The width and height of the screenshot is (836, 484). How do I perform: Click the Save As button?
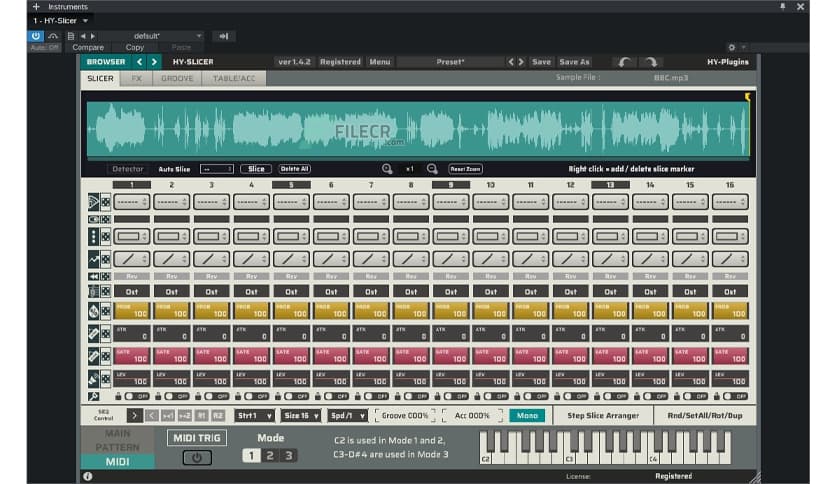(574, 62)
